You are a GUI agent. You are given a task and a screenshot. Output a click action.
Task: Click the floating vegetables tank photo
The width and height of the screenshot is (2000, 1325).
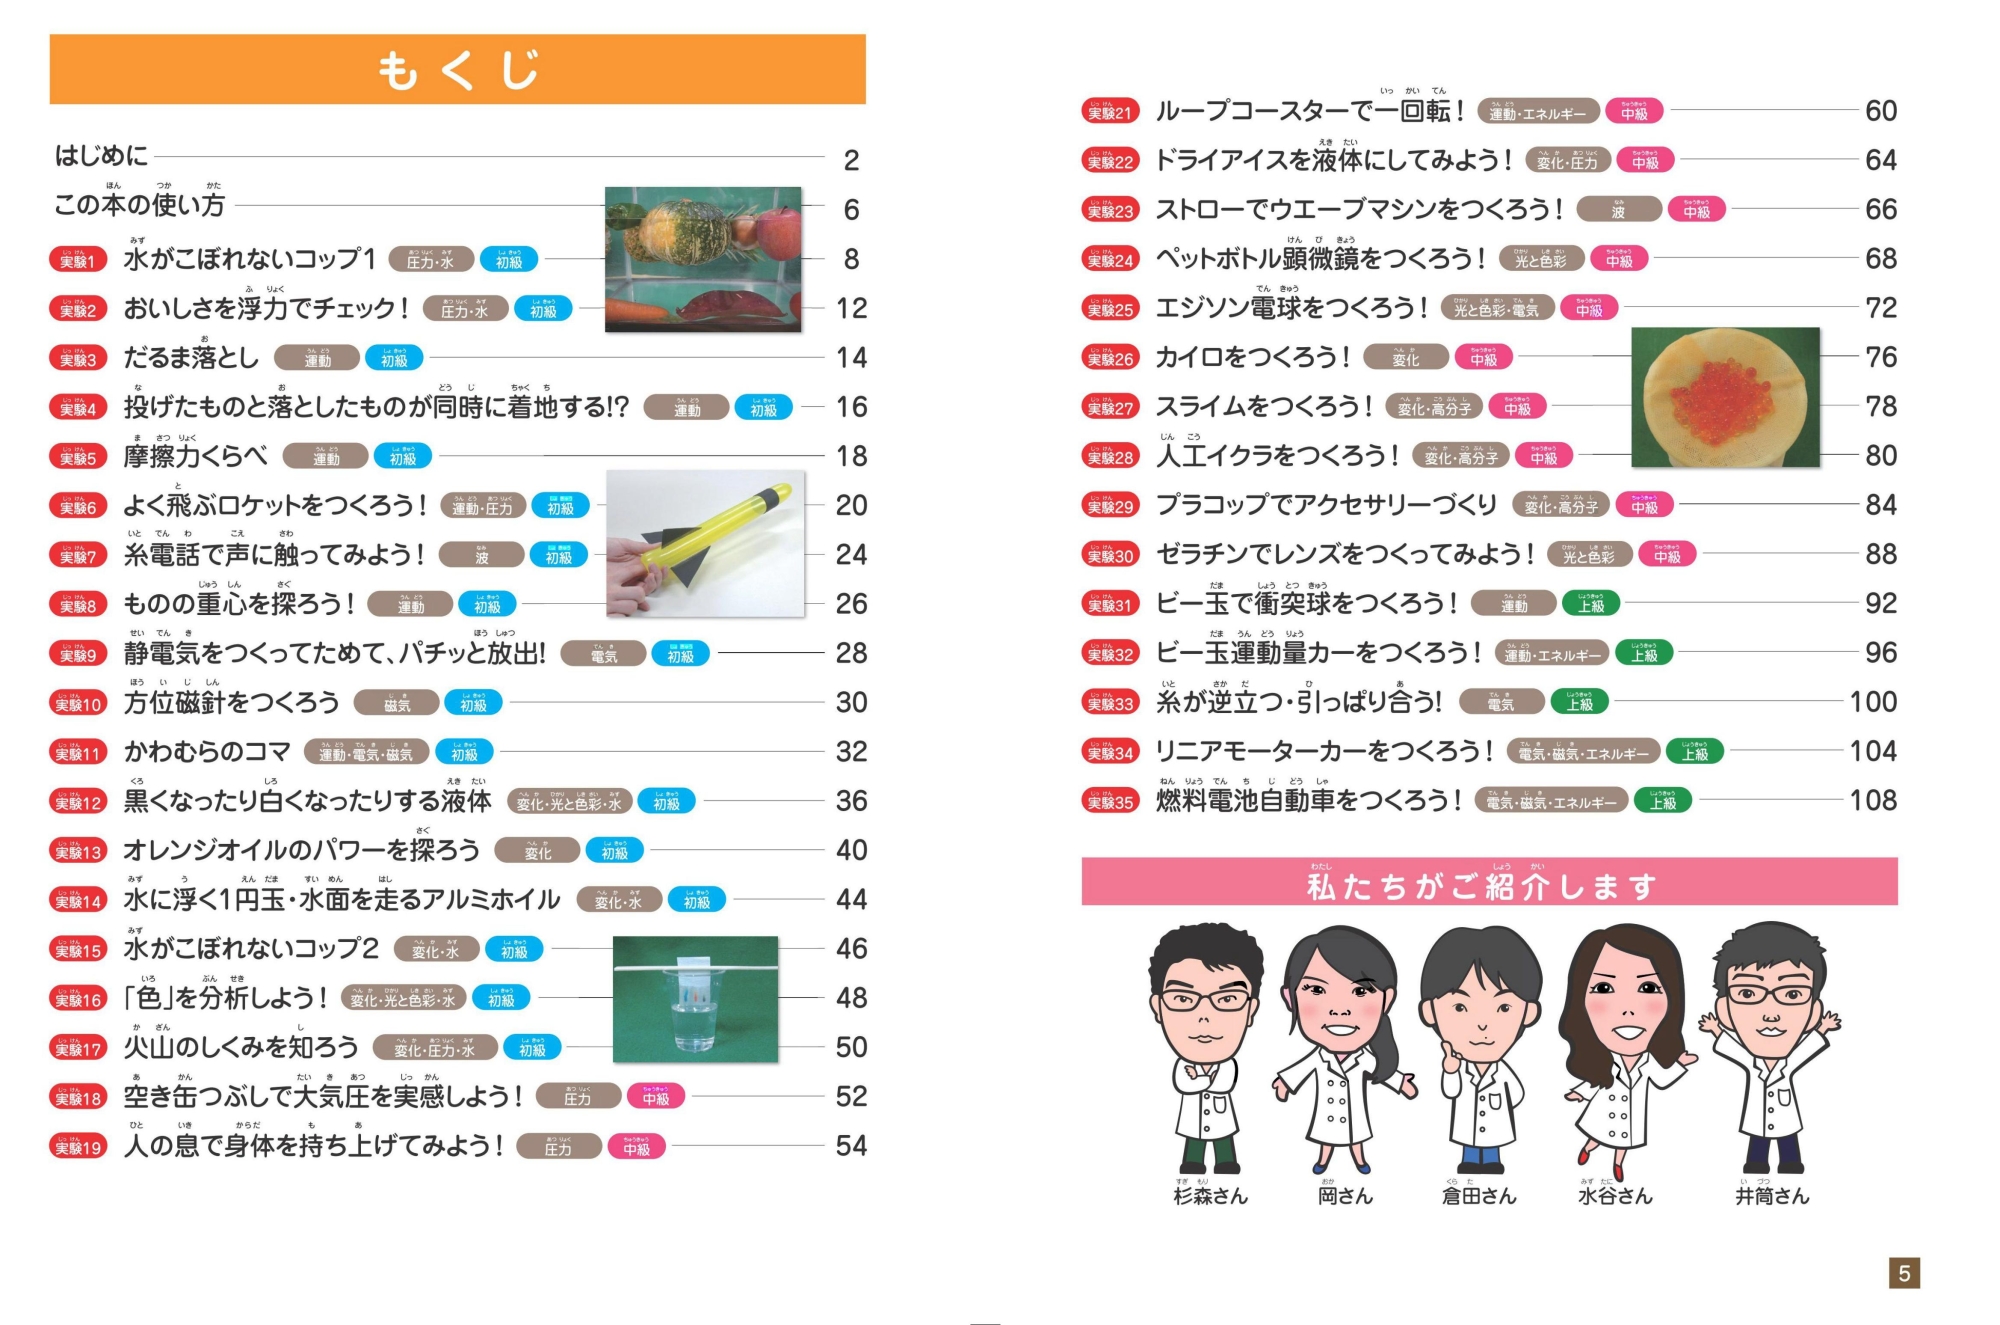click(x=703, y=259)
